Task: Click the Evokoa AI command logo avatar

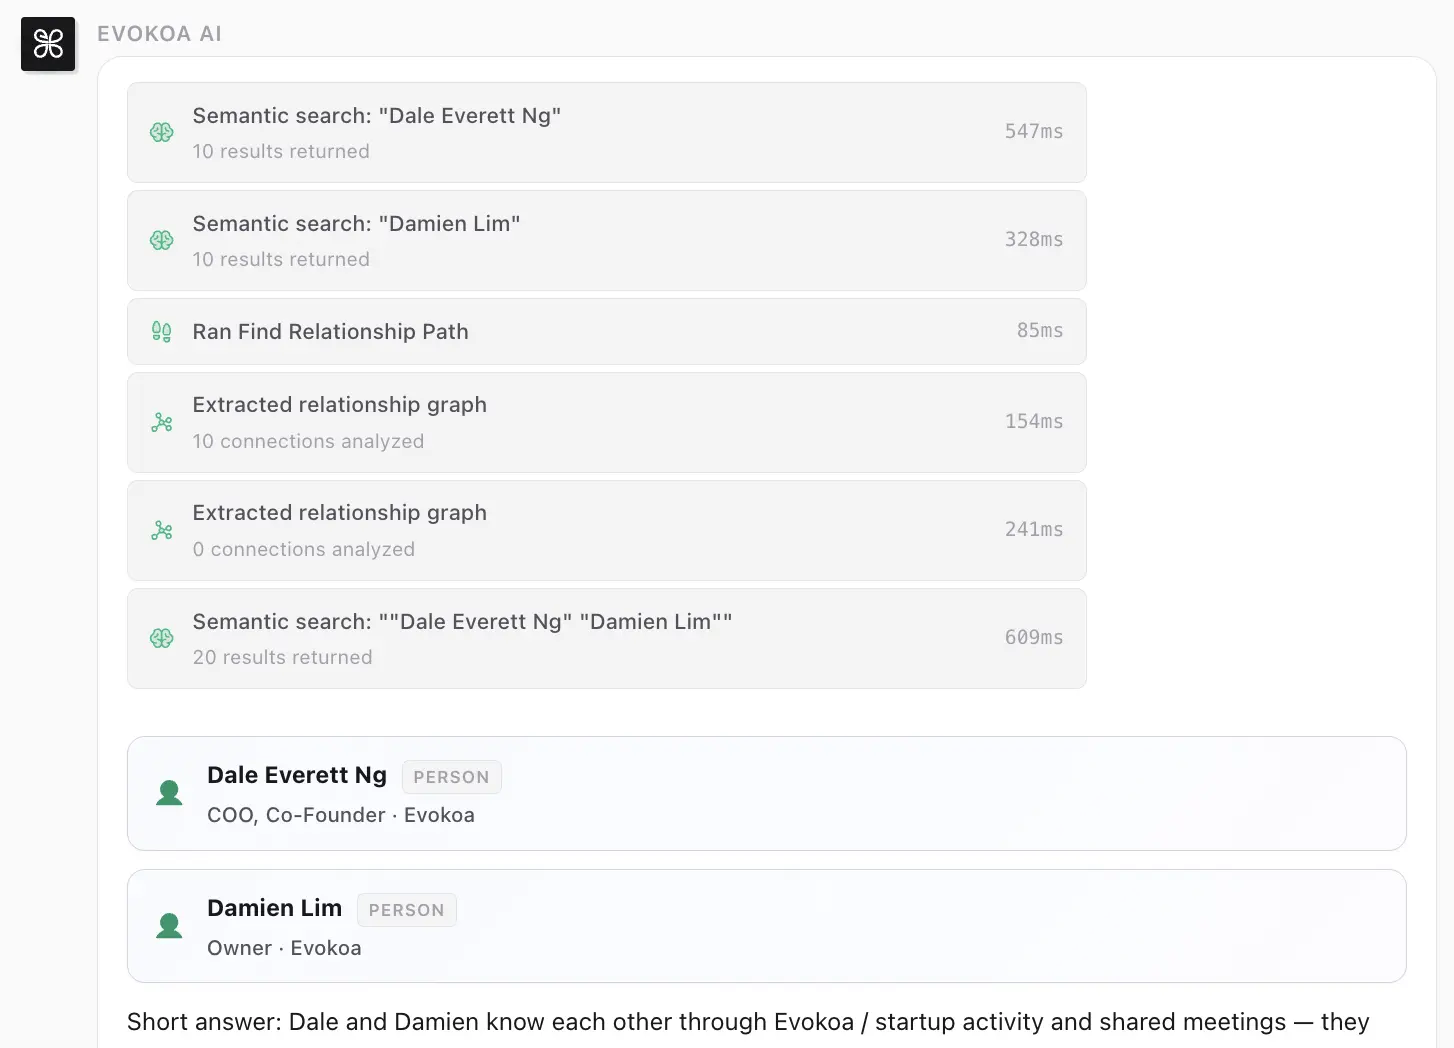Action: click(48, 44)
